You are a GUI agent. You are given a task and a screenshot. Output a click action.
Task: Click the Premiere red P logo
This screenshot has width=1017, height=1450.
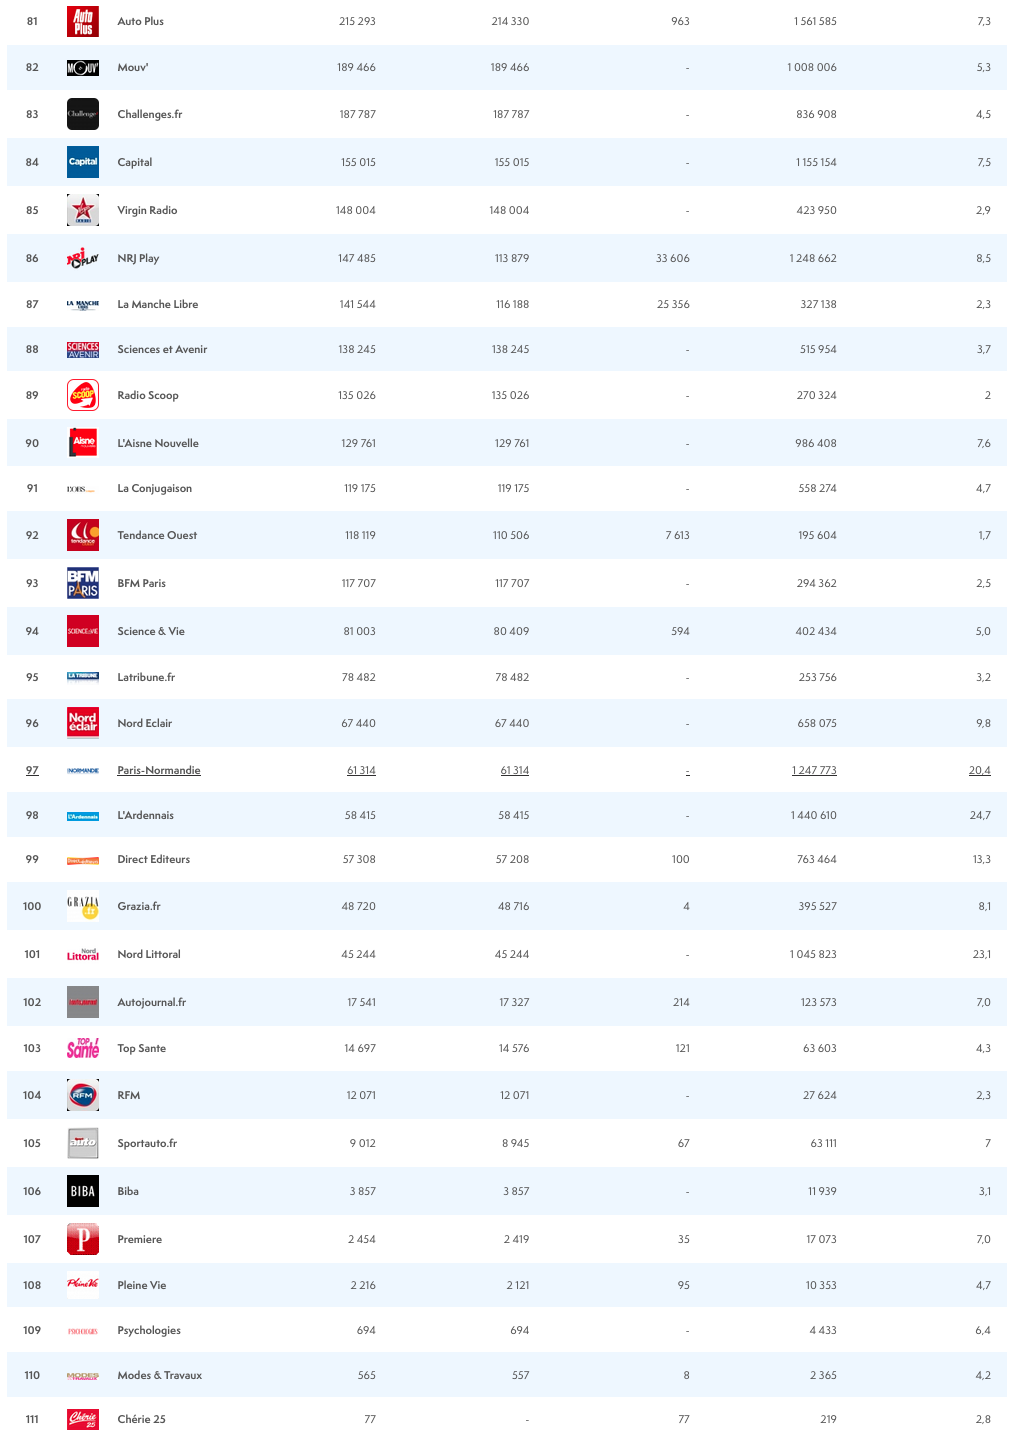(83, 1239)
